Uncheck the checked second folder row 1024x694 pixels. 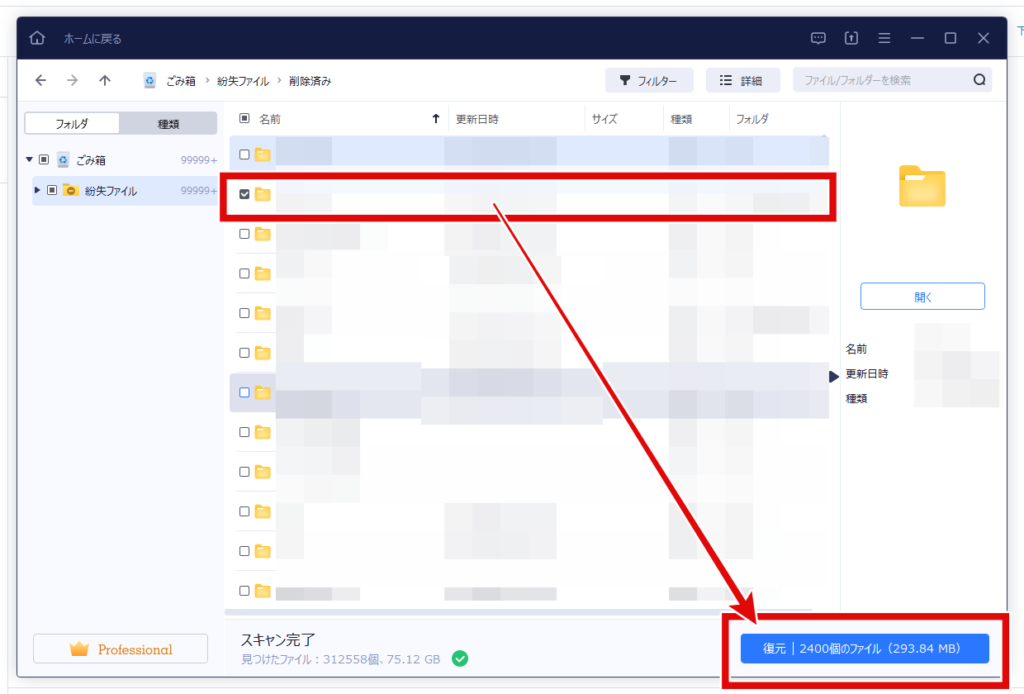[x=244, y=194]
